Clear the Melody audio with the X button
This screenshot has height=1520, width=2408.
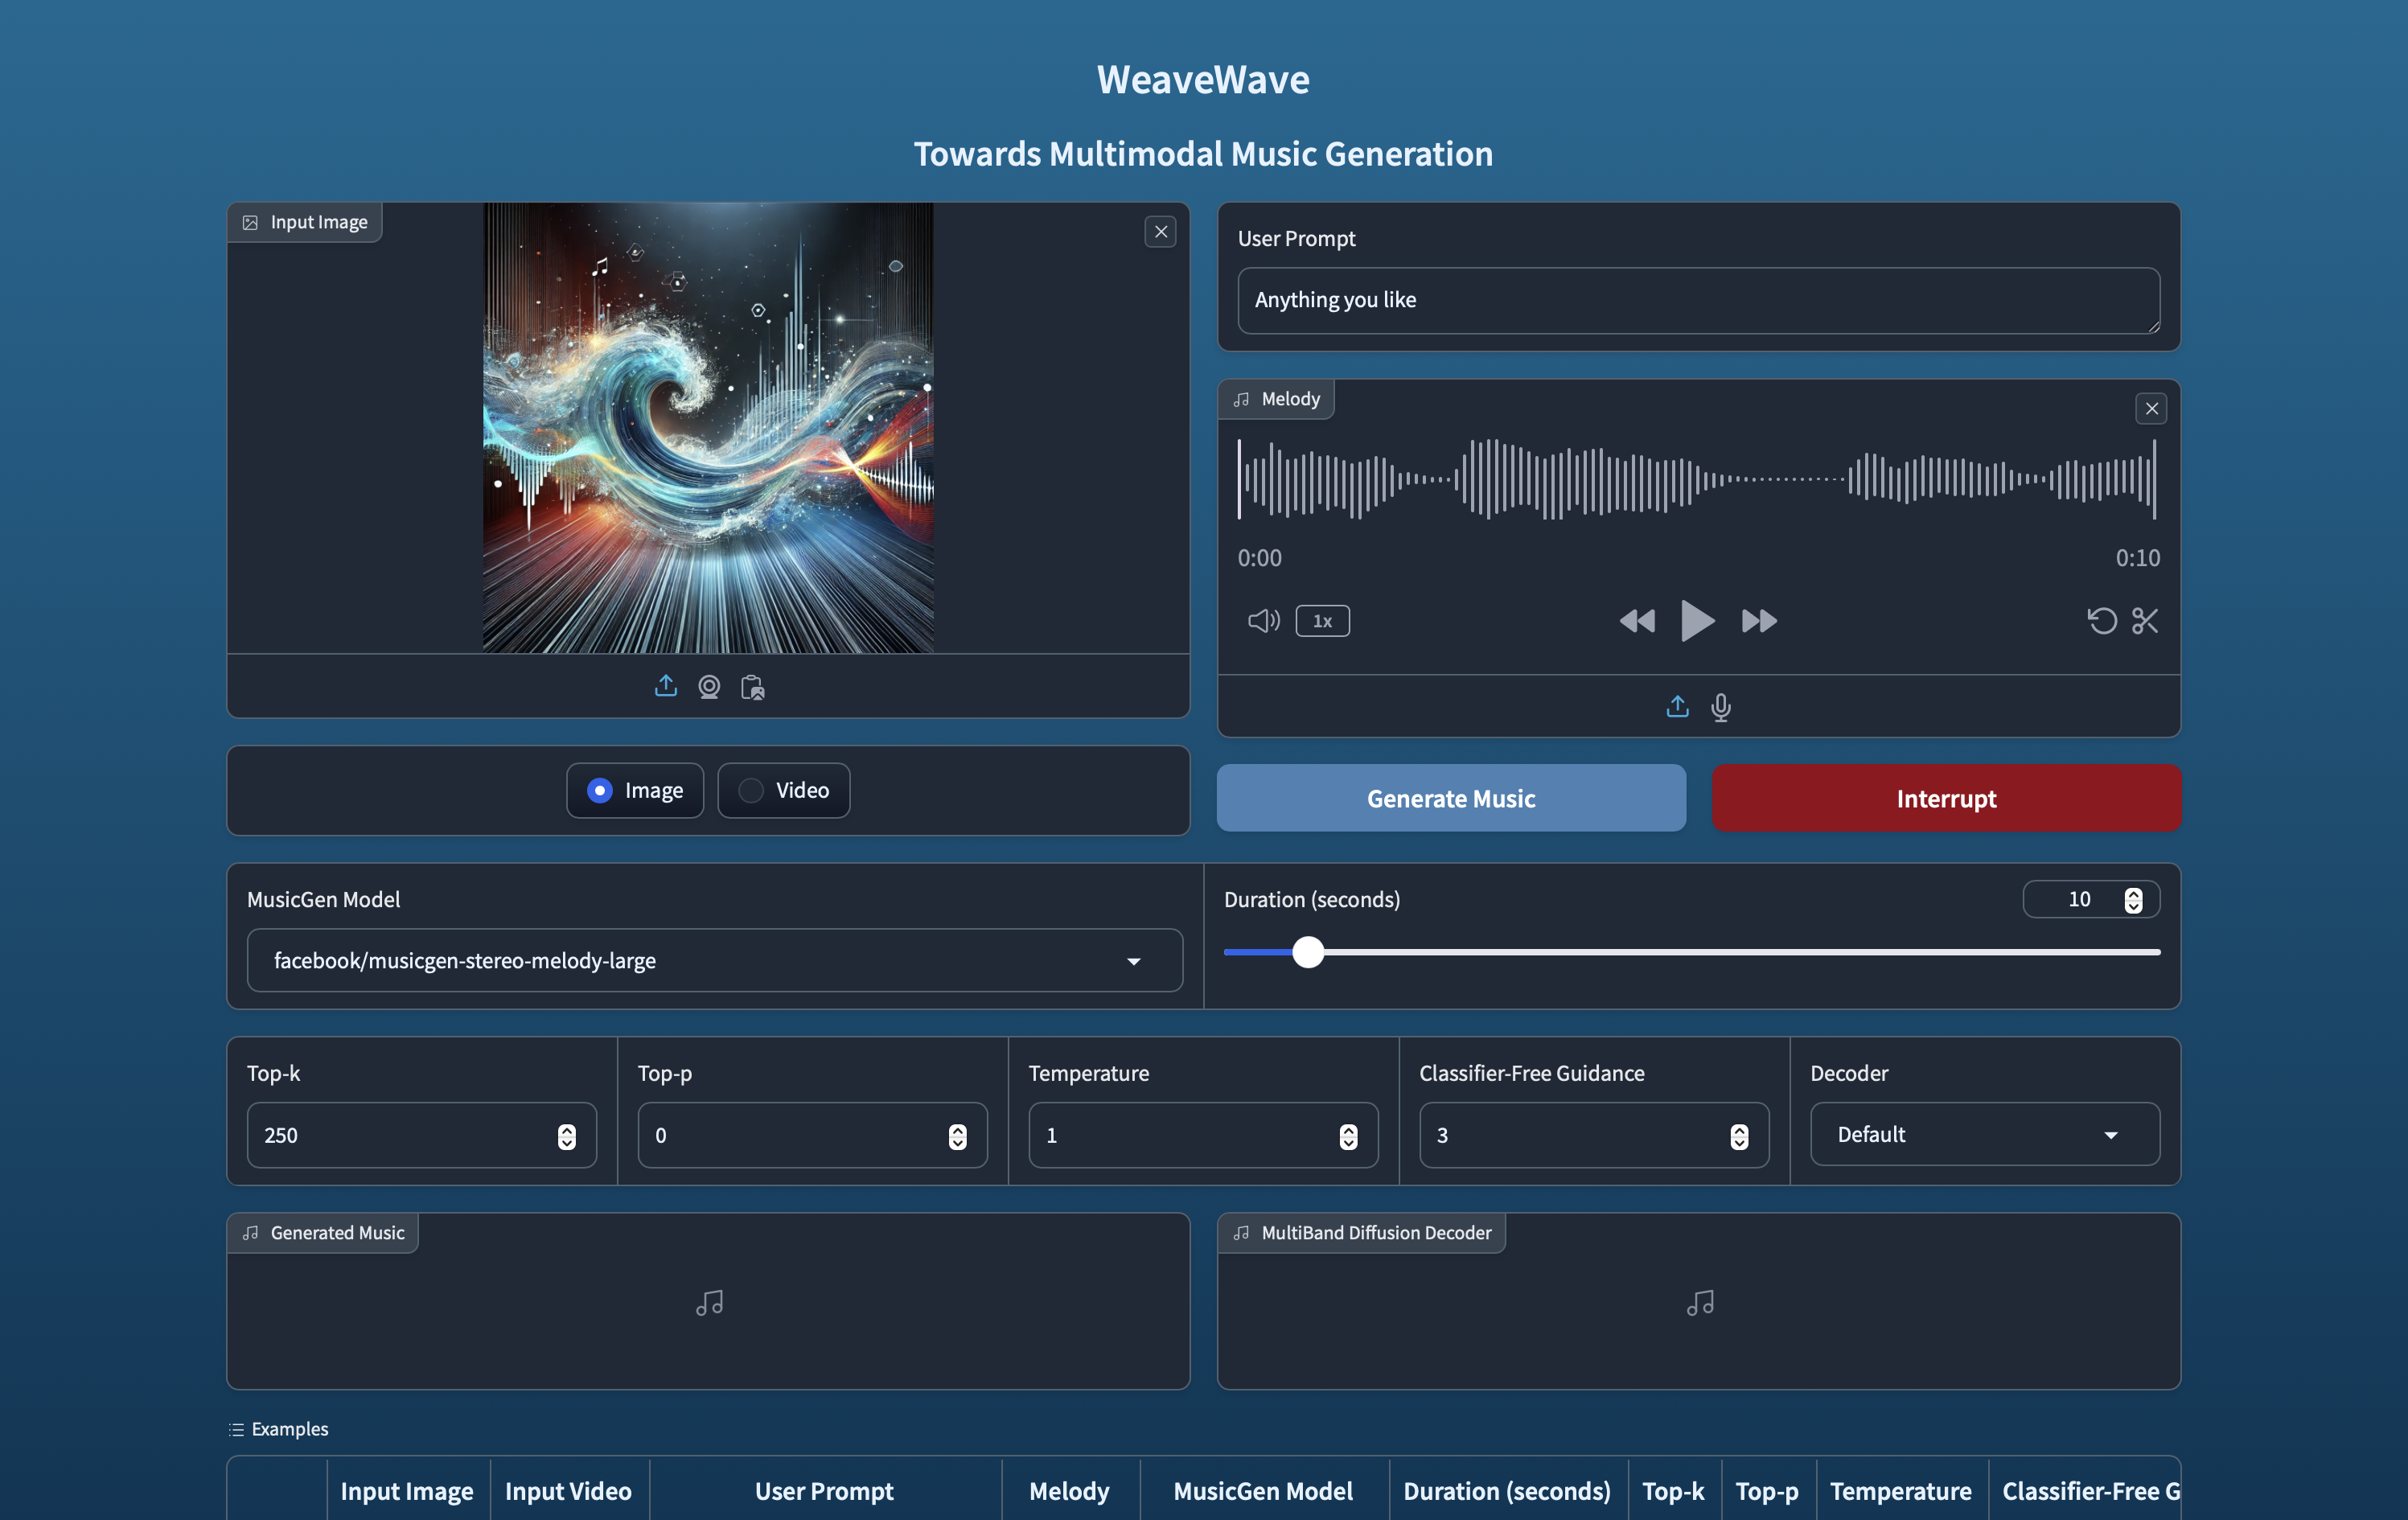point(2151,408)
